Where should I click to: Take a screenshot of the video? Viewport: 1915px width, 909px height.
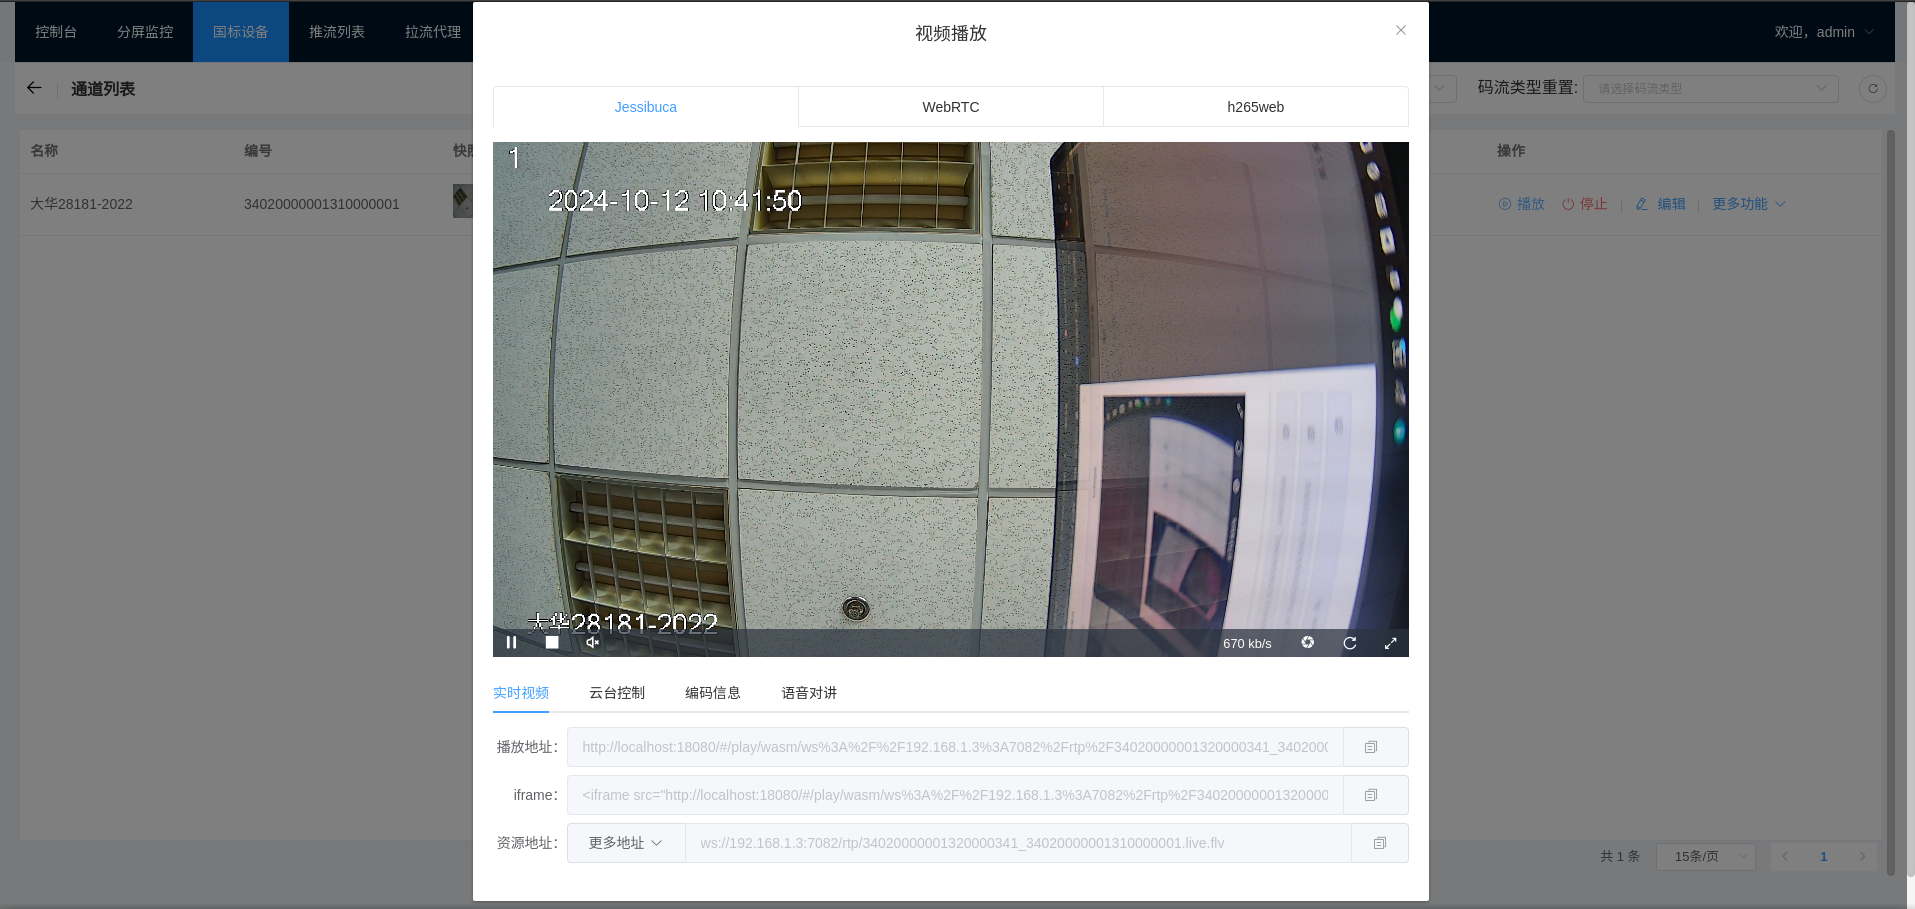1307,643
